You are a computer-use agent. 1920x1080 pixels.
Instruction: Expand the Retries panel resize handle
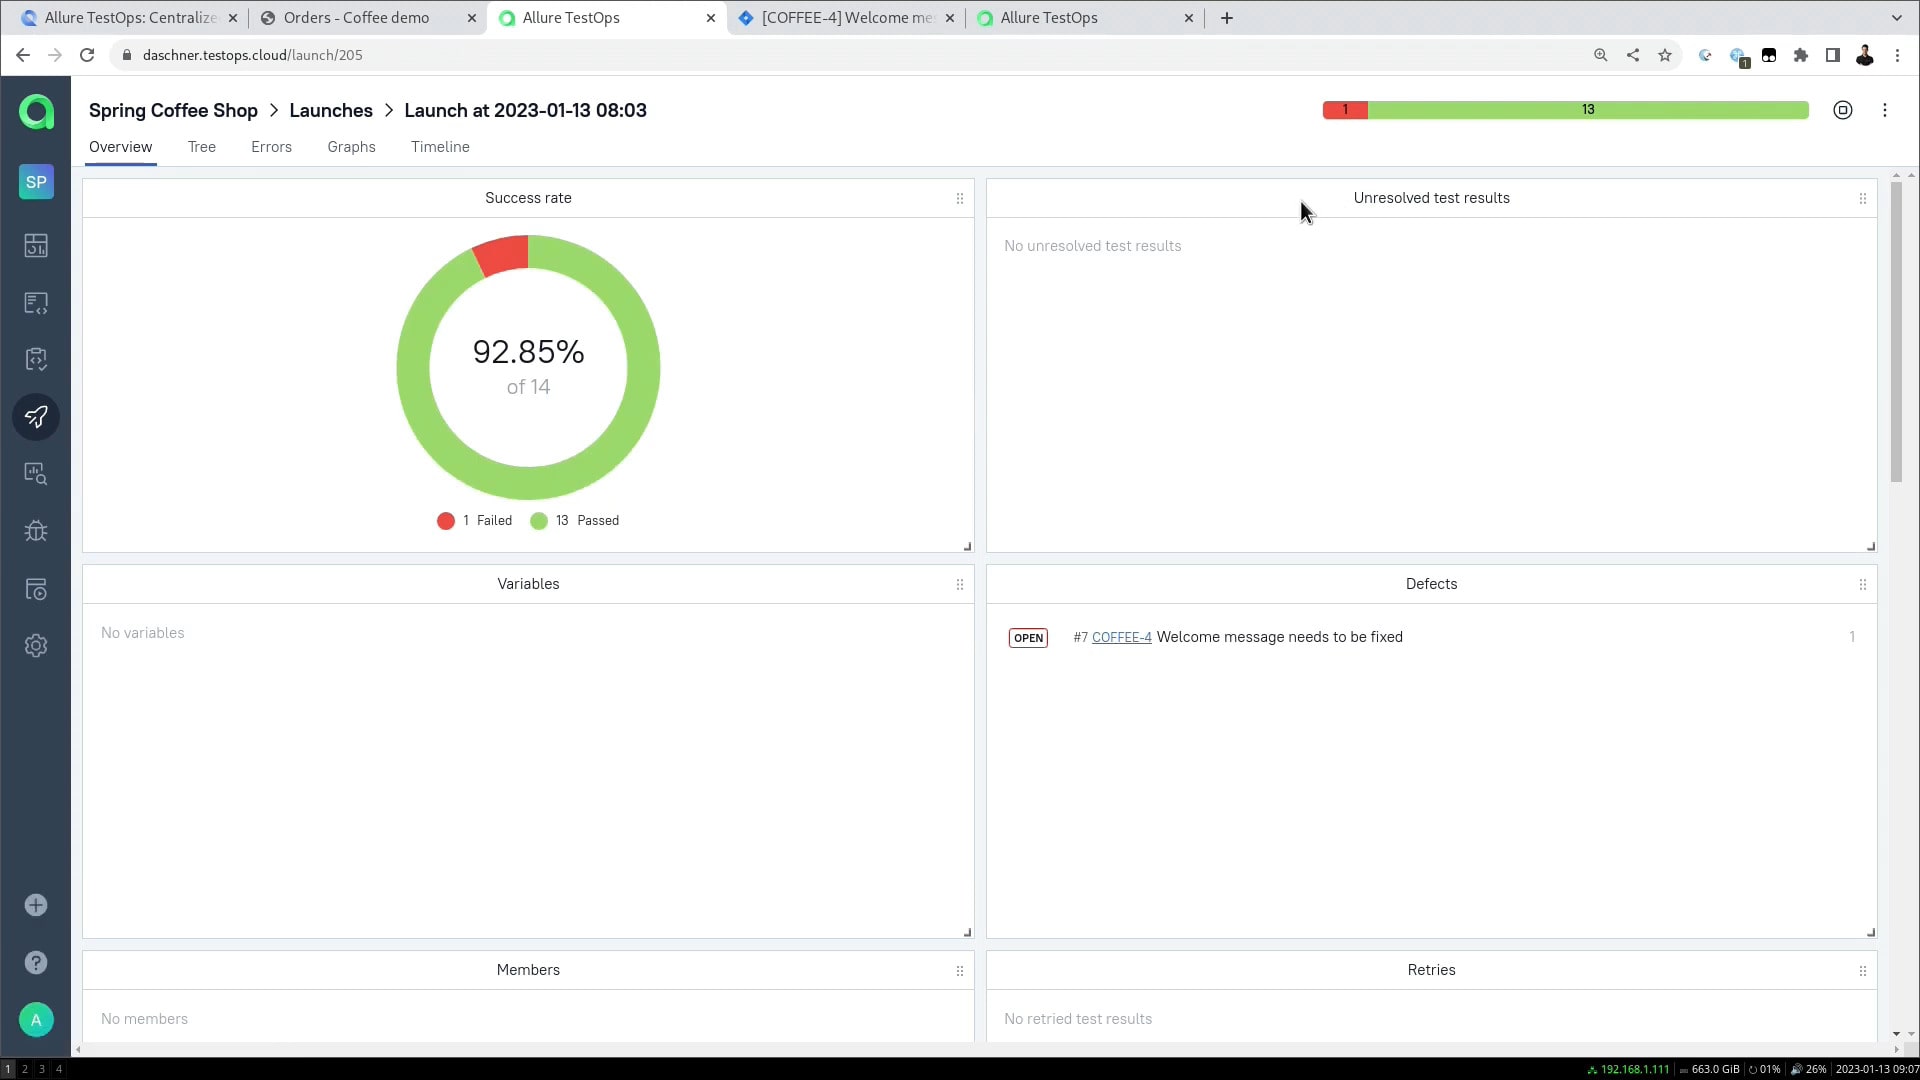pyautogui.click(x=1870, y=932)
